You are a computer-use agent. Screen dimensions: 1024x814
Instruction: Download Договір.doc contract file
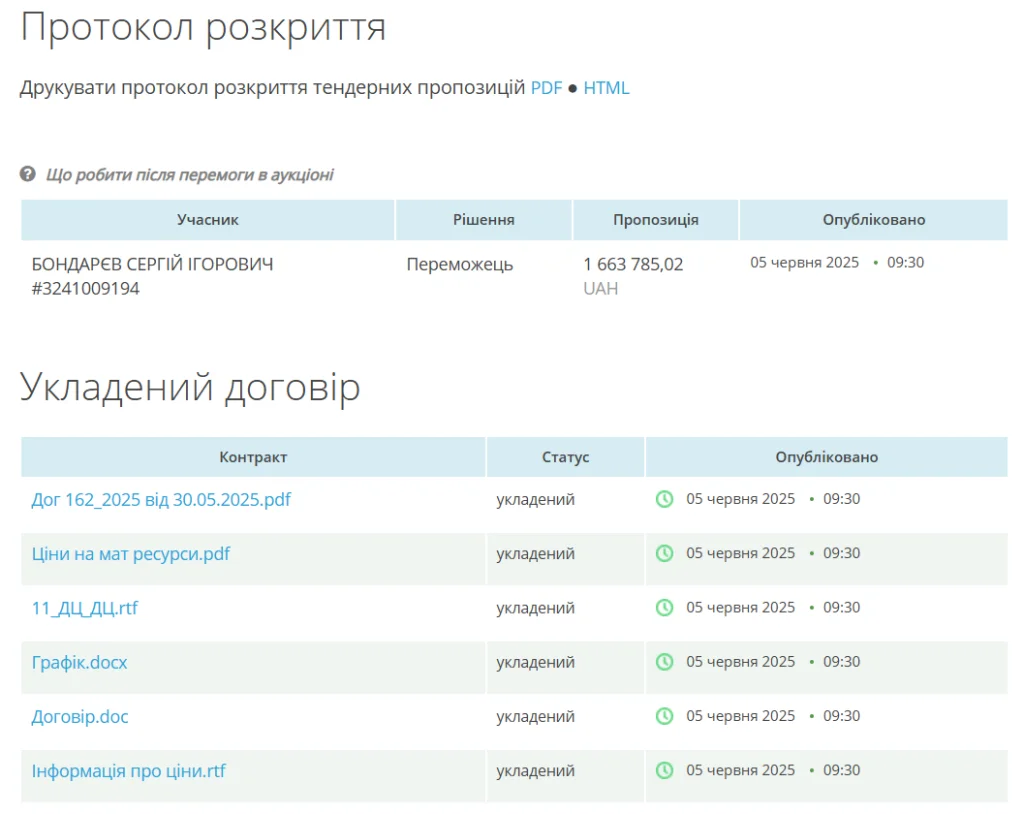pyautogui.click(x=80, y=716)
